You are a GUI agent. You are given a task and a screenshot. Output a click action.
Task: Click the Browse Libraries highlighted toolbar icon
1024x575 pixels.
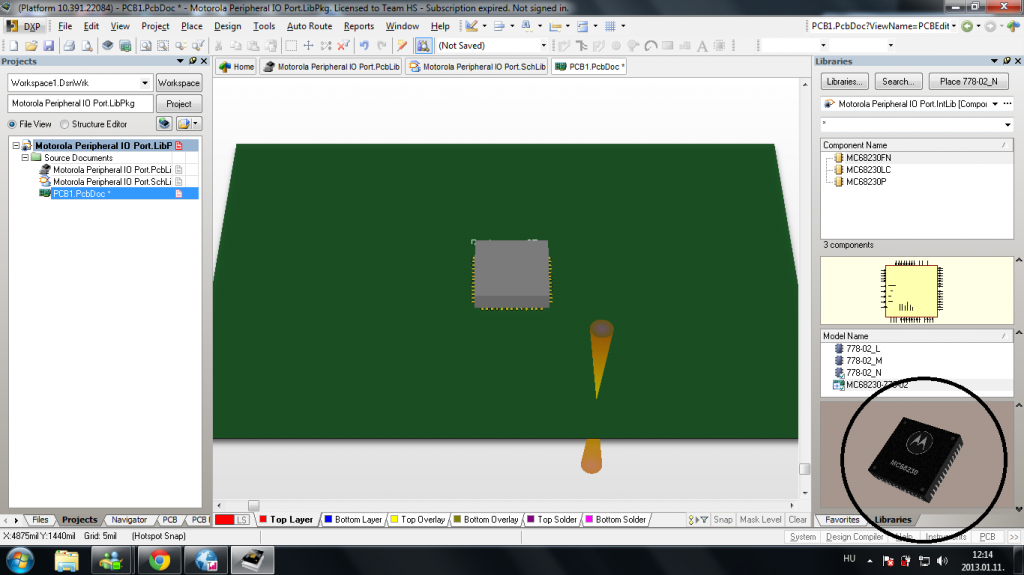(423, 46)
